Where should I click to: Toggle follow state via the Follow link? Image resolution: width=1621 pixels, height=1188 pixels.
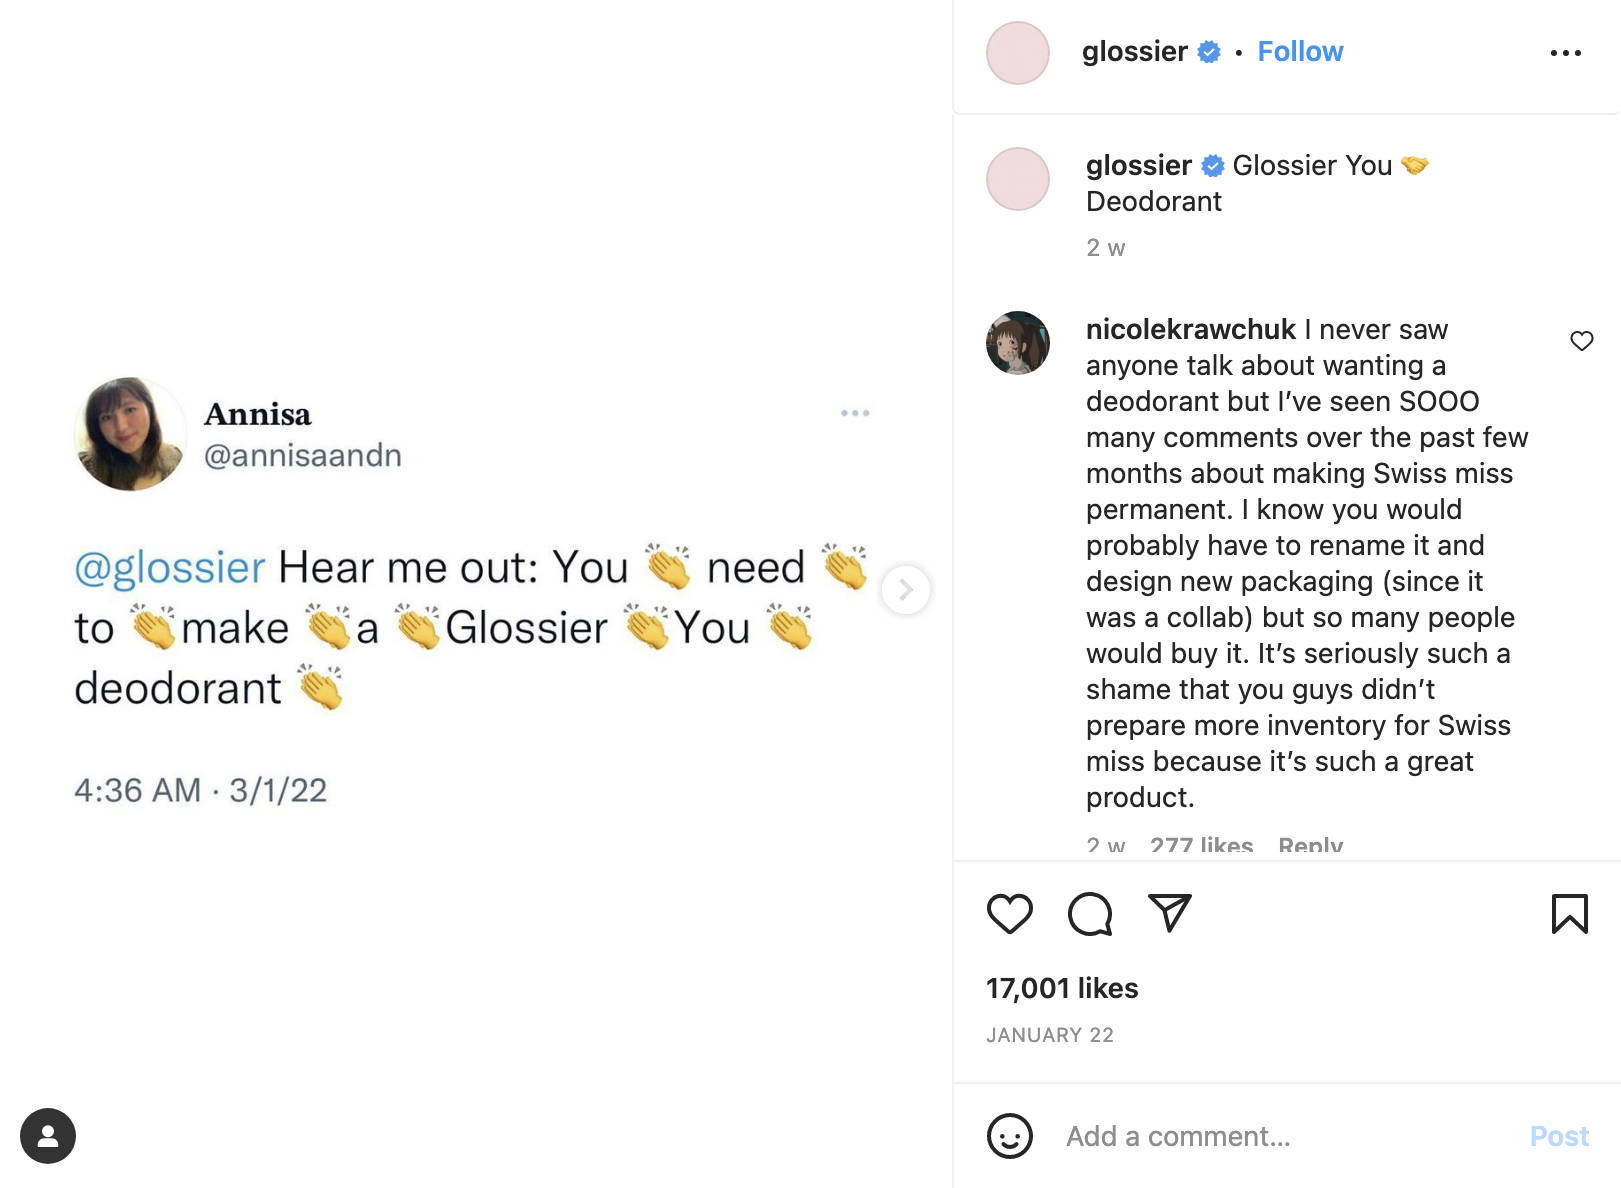pyautogui.click(x=1299, y=51)
